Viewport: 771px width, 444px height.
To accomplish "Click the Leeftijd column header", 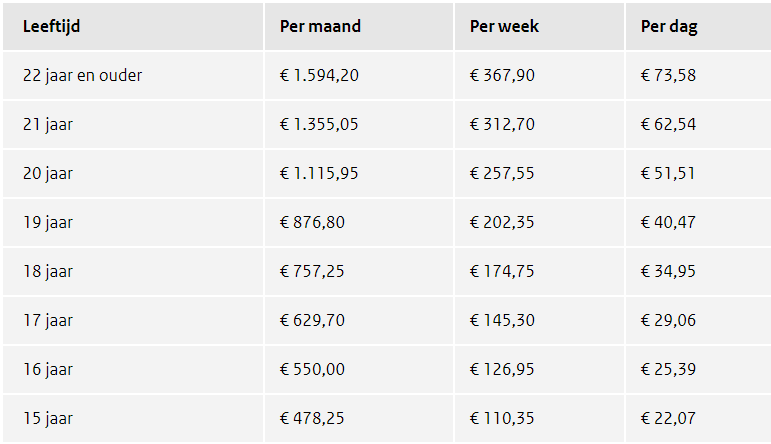I will pos(52,27).
